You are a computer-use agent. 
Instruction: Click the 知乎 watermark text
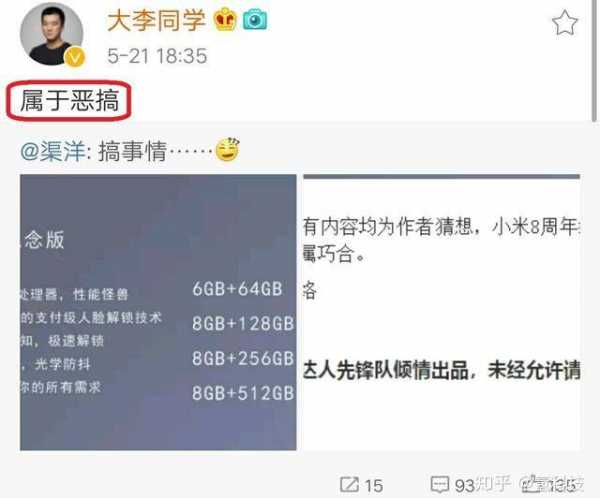pyautogui.click(x=493, y=483)
